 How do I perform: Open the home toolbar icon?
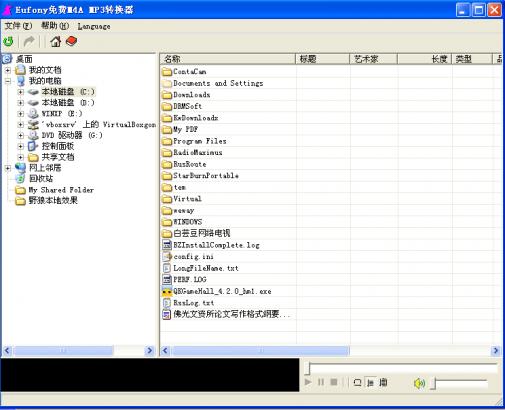56,42
